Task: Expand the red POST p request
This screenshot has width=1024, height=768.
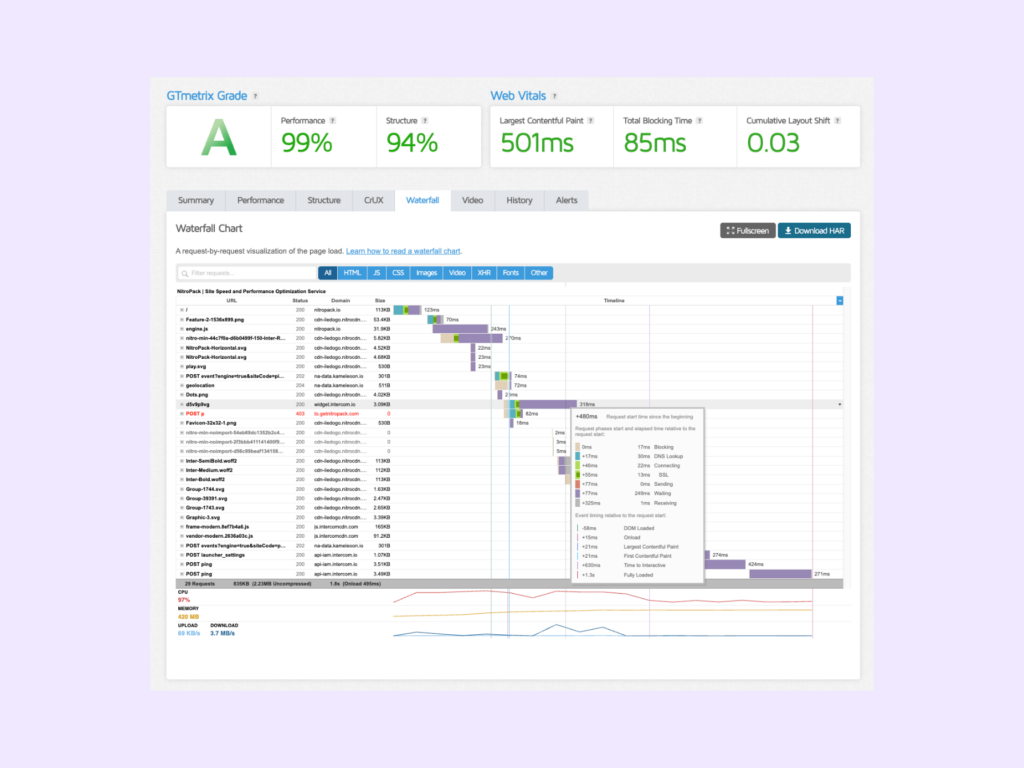Action: [x=182, y=413]
